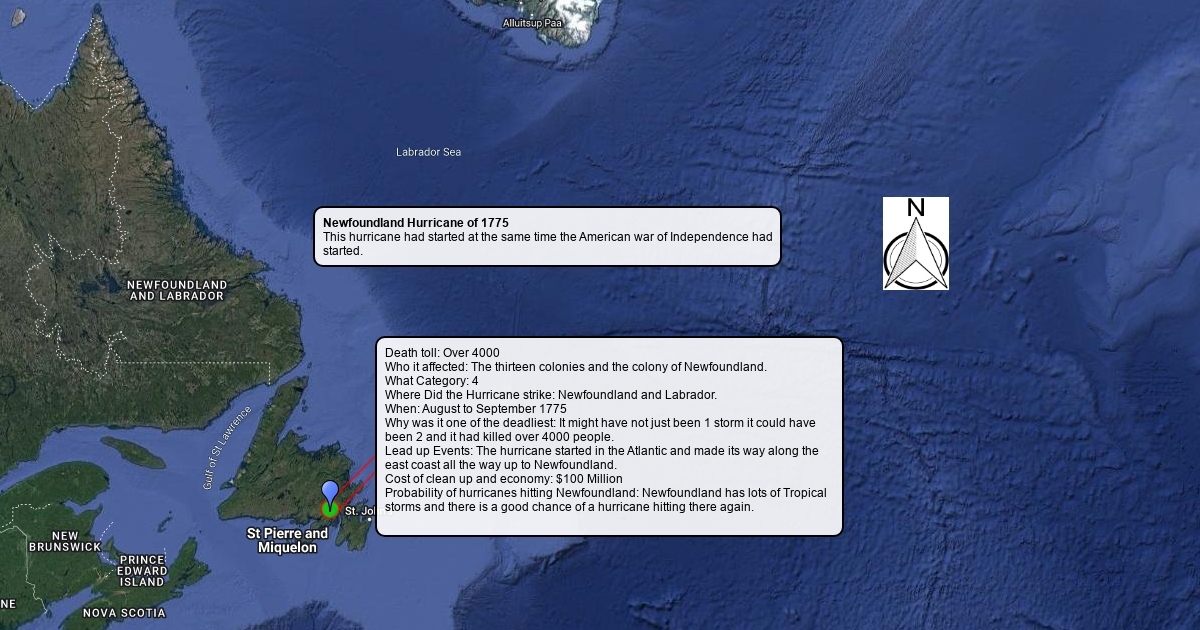Click the 'What Category: 4' line
Screen dimensions: 1200x630
[x=432, y=381]
